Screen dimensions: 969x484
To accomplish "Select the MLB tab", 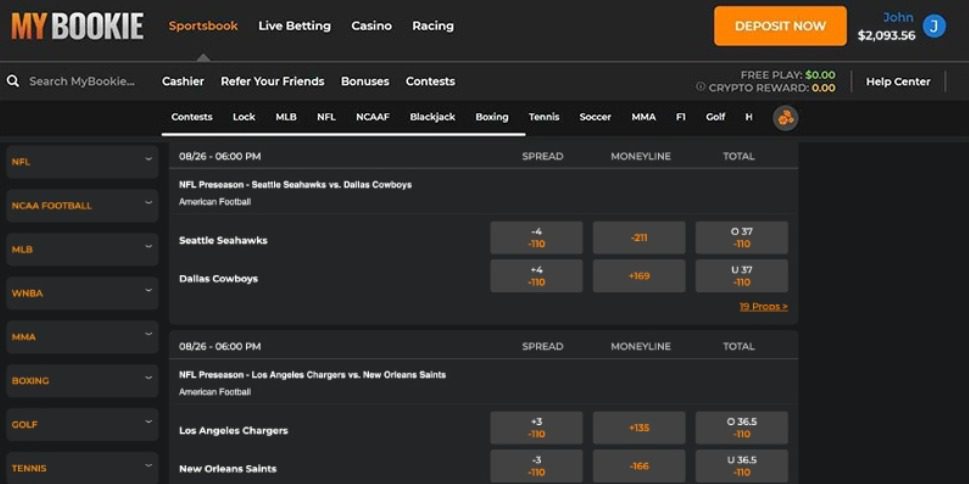I will 286,117.
